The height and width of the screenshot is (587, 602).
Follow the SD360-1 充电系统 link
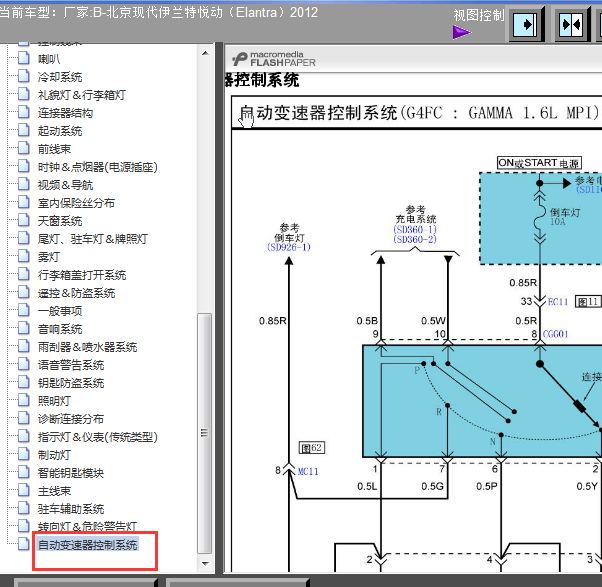tap(415, 230)
